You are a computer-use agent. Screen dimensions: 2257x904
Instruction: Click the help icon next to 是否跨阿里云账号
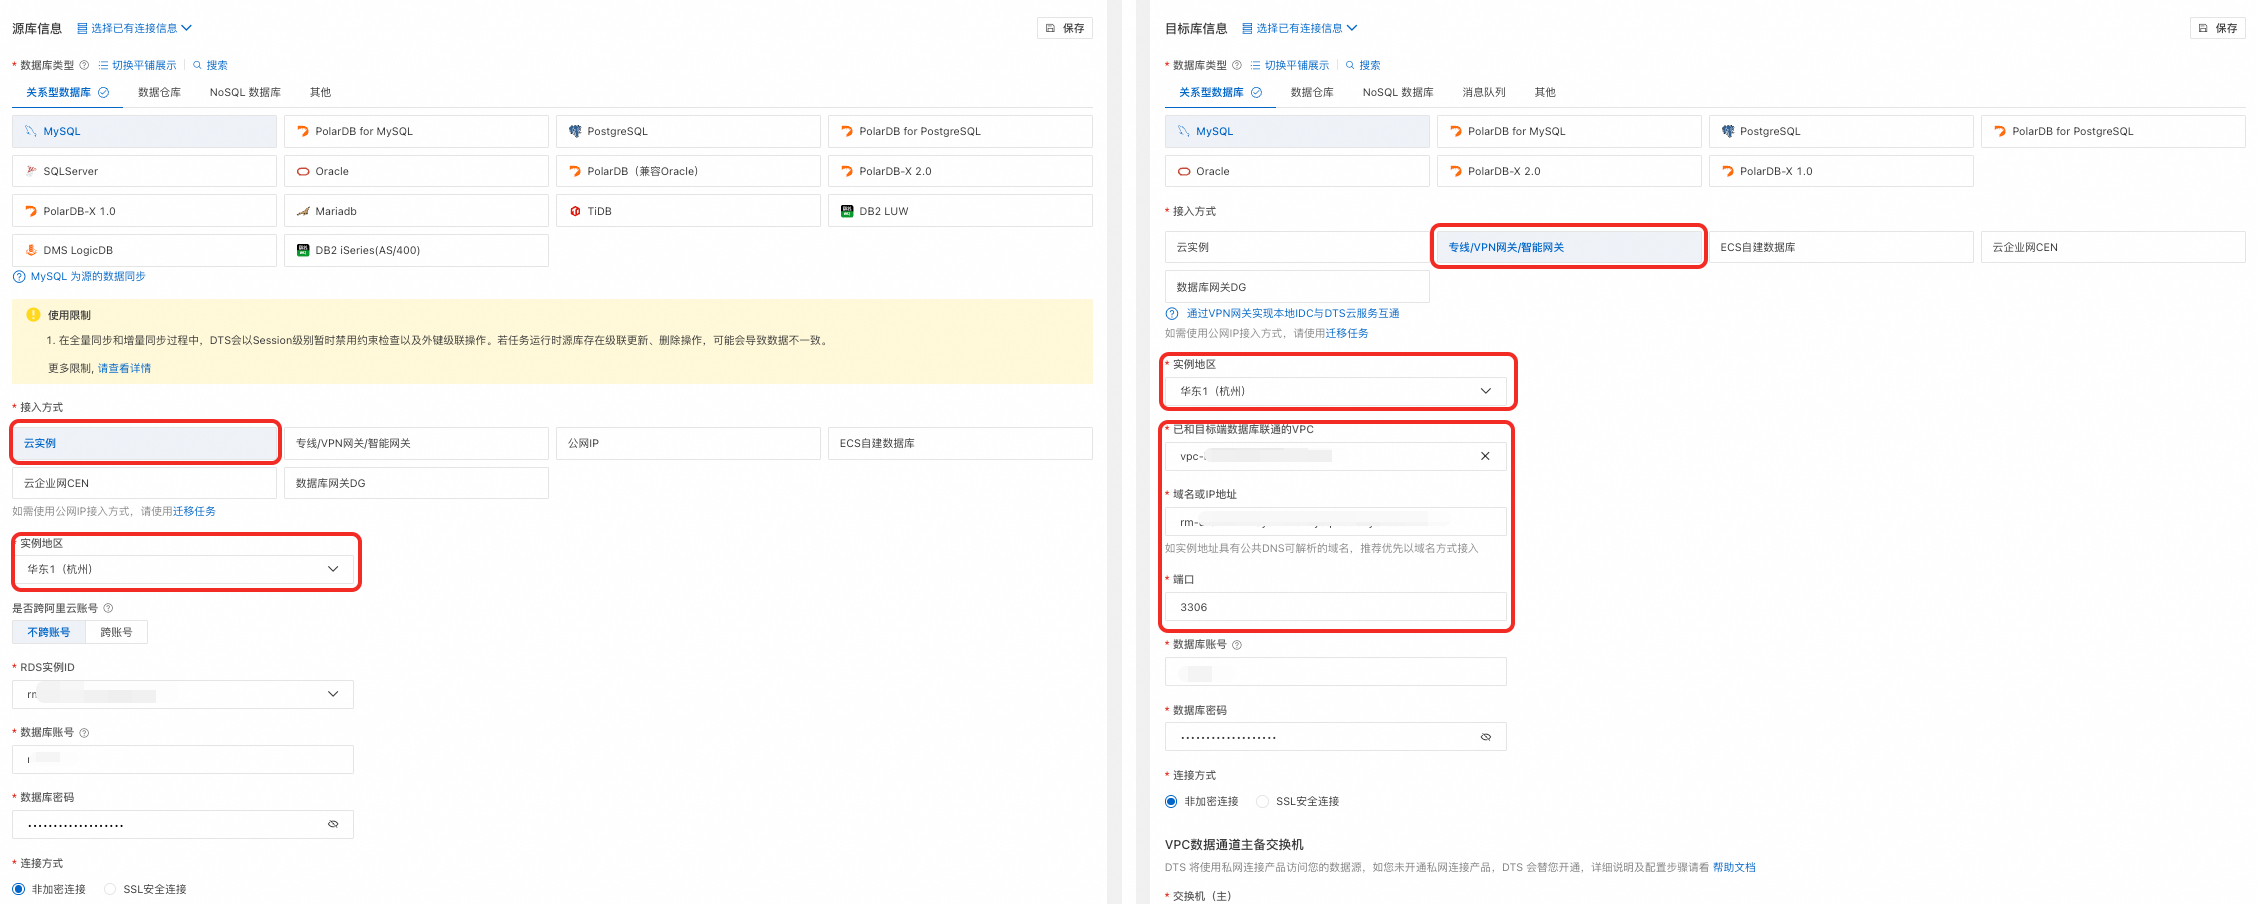pyautogui.click(x=108, y=608)
